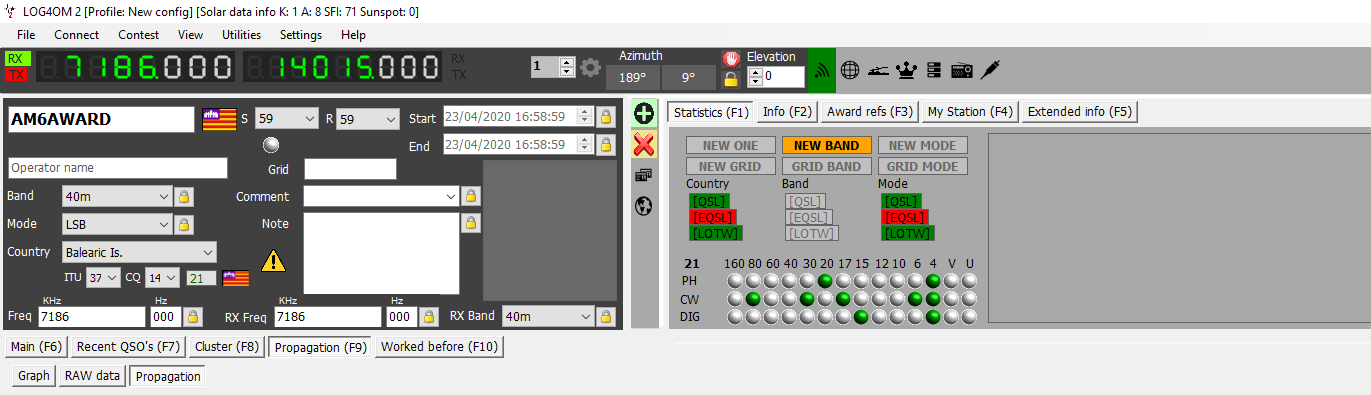Click the red stop-hand rotator icon
This screenshot has height=395, width=1371.
731,58
